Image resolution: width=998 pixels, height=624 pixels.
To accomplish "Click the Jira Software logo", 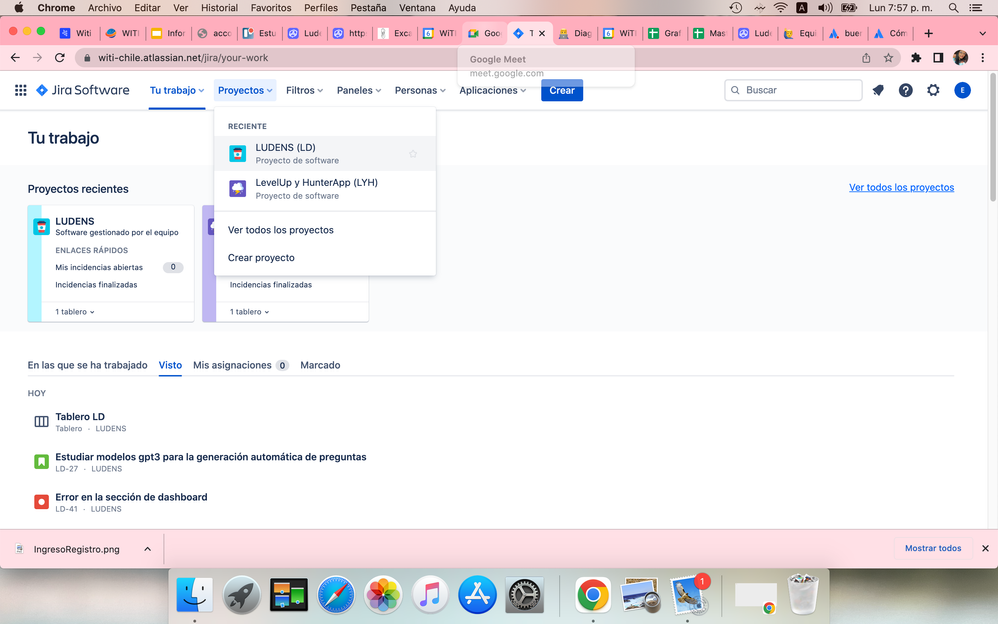I will click(x=83, y=90).
